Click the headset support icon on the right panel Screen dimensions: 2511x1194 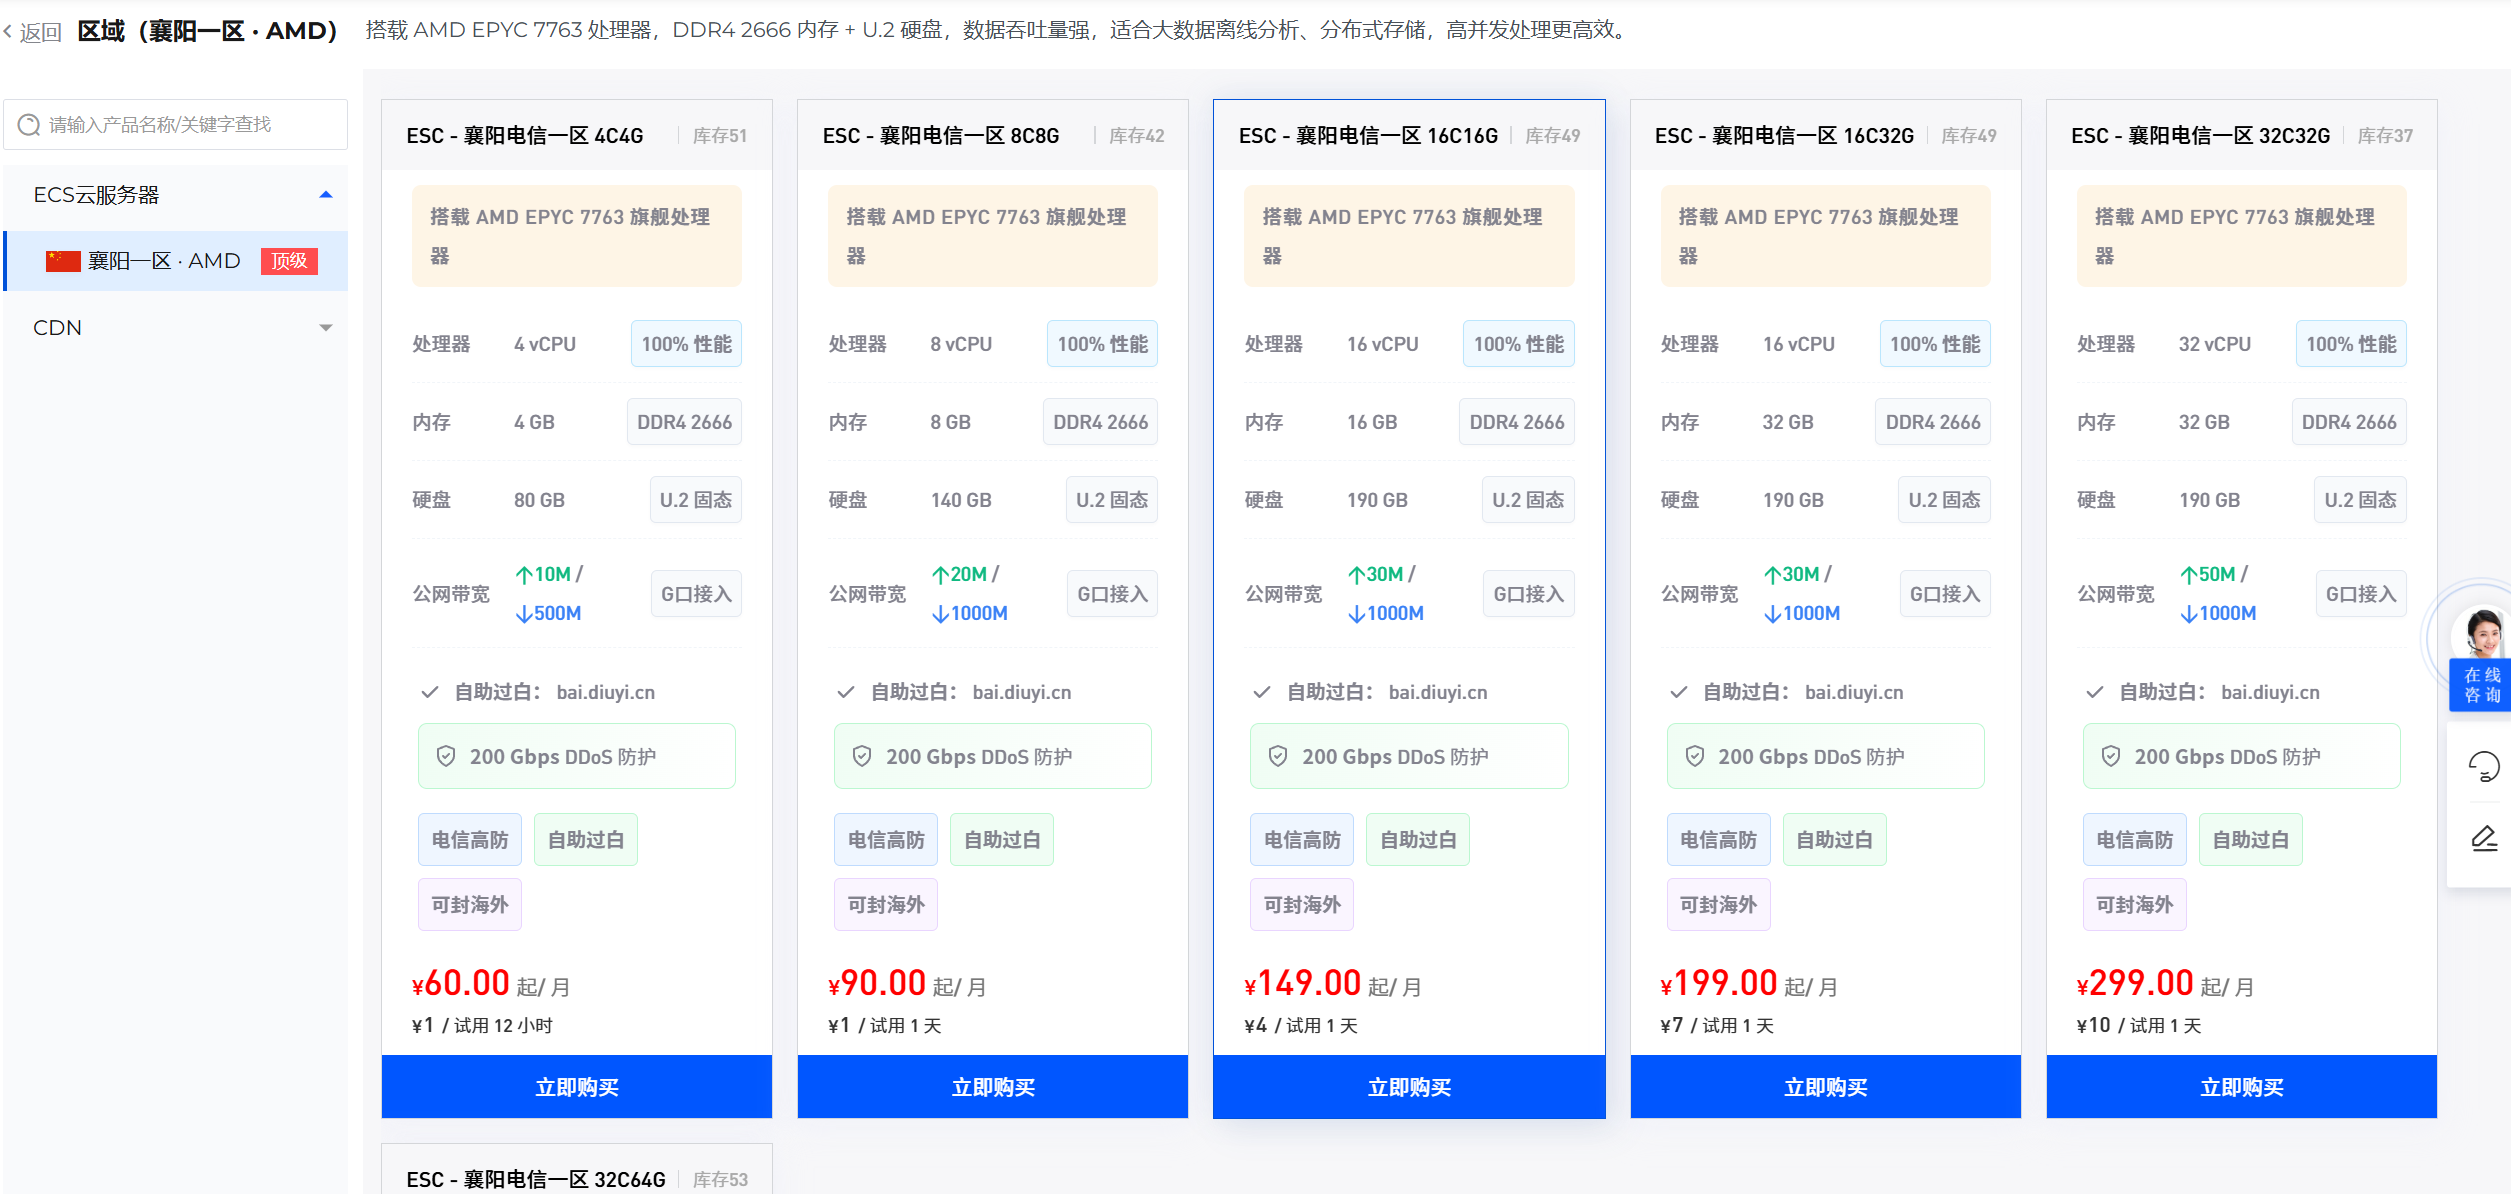click(x=2484, y=767)
